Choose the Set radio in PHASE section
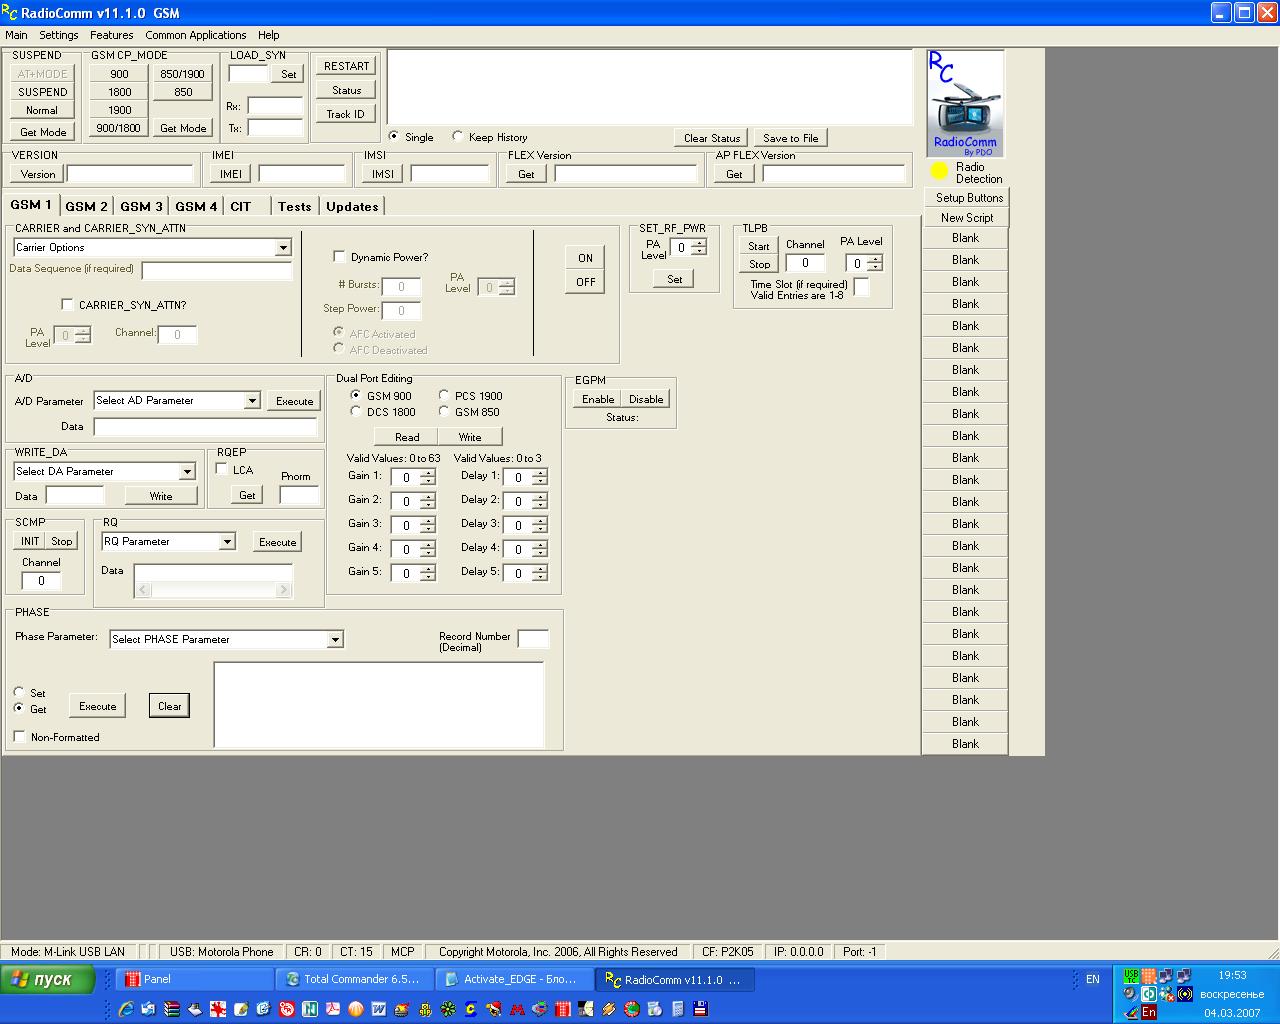 tap(19, 692)
